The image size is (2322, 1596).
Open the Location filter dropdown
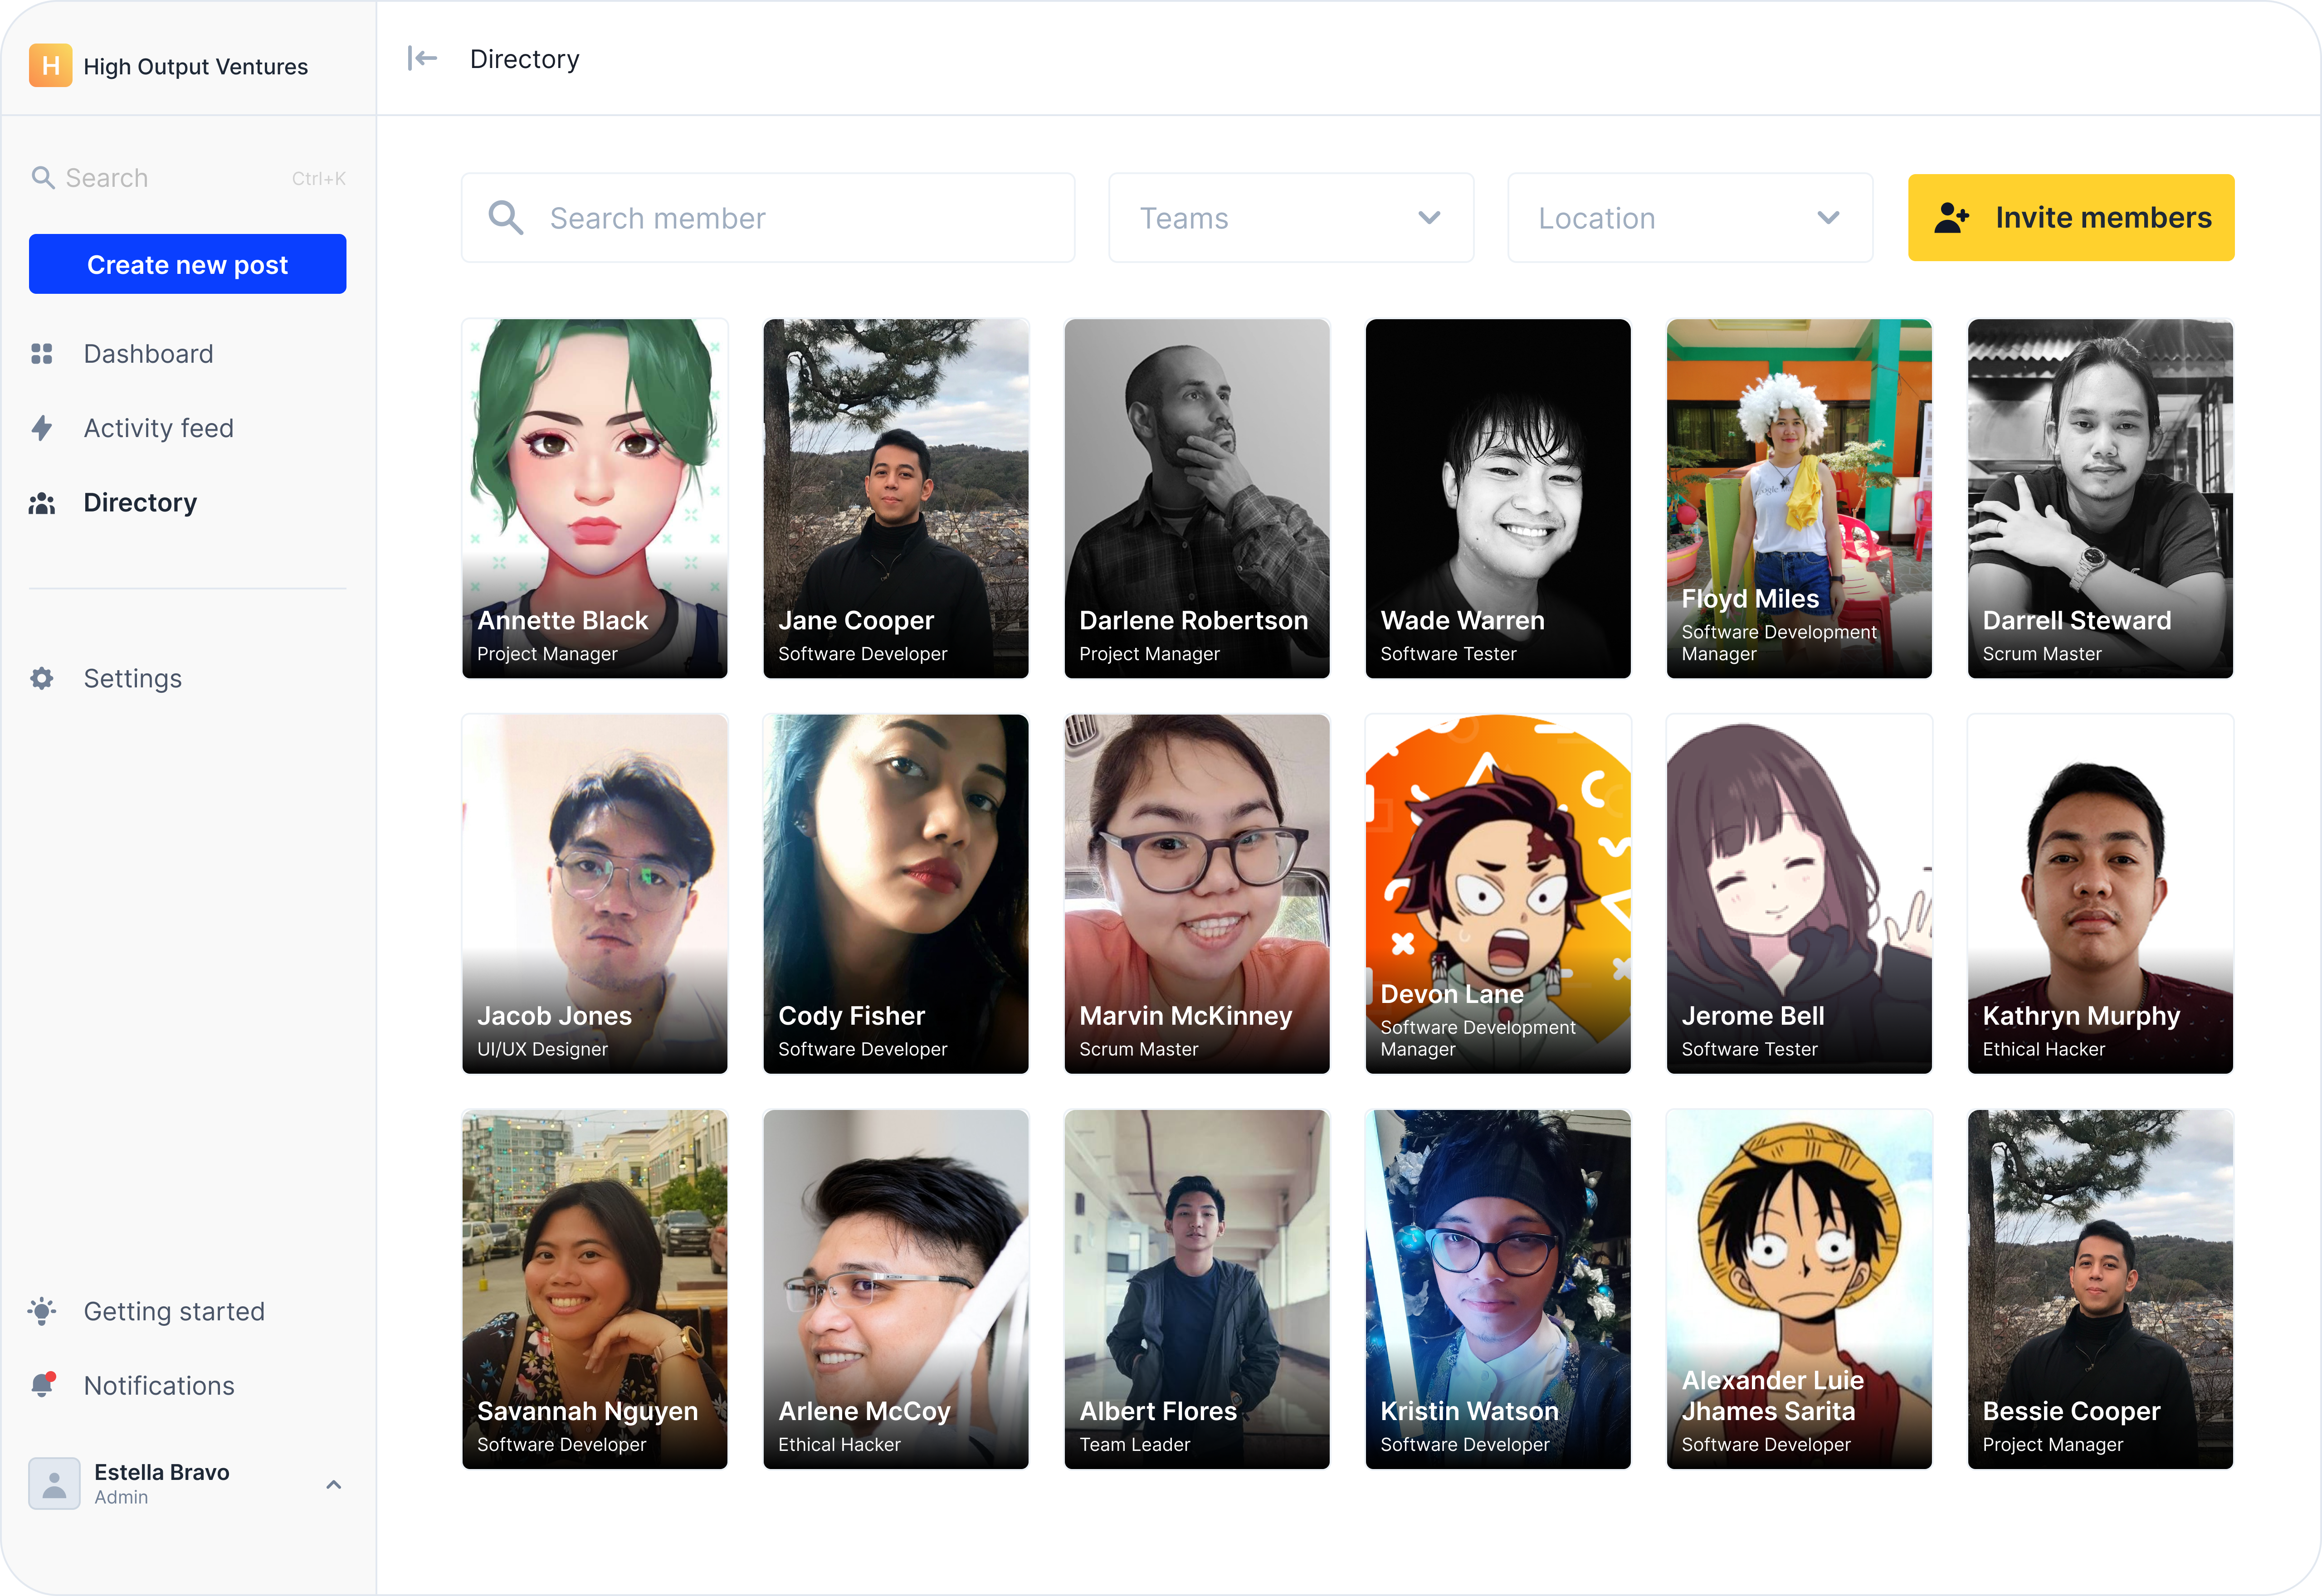(x=1690, y=218)
